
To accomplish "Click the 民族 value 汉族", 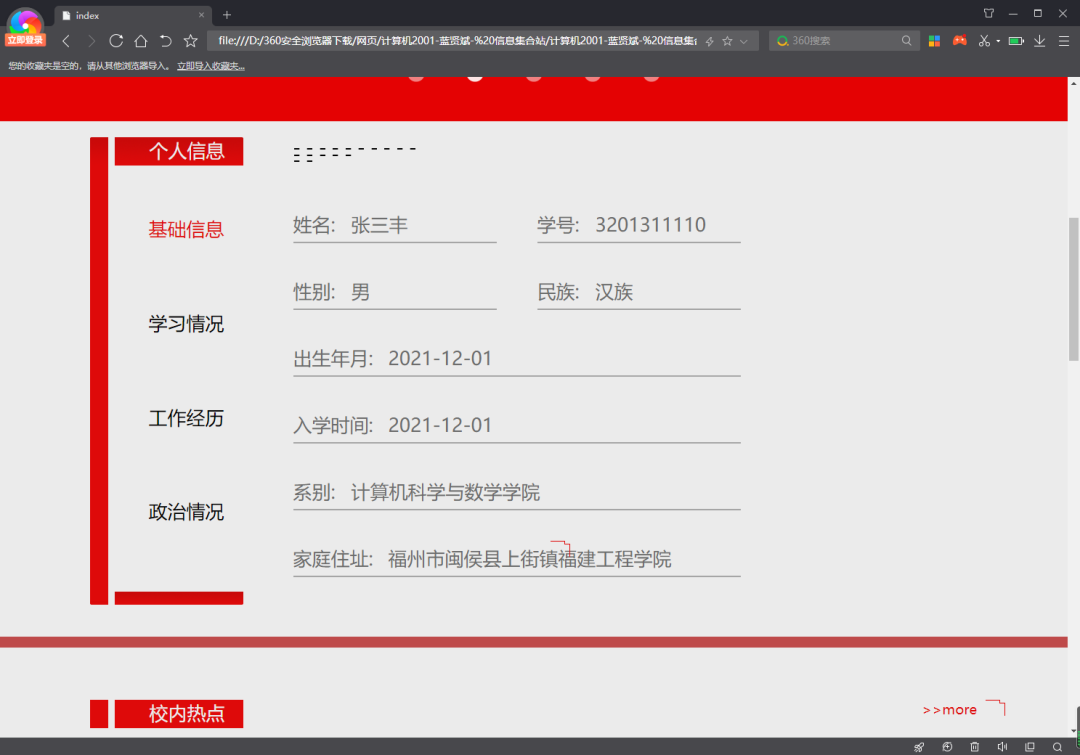I will pyautogui.click(x=614, y=292).
